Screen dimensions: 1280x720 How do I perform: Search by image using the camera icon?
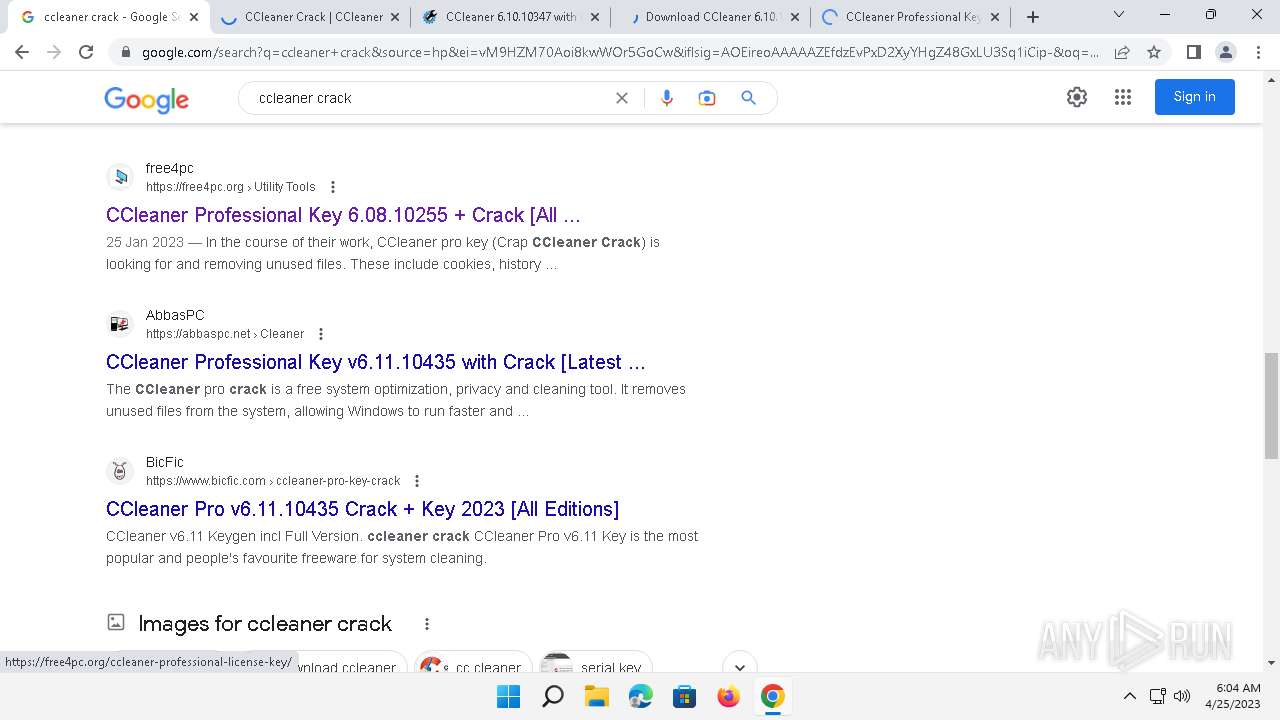pos(707,98)
